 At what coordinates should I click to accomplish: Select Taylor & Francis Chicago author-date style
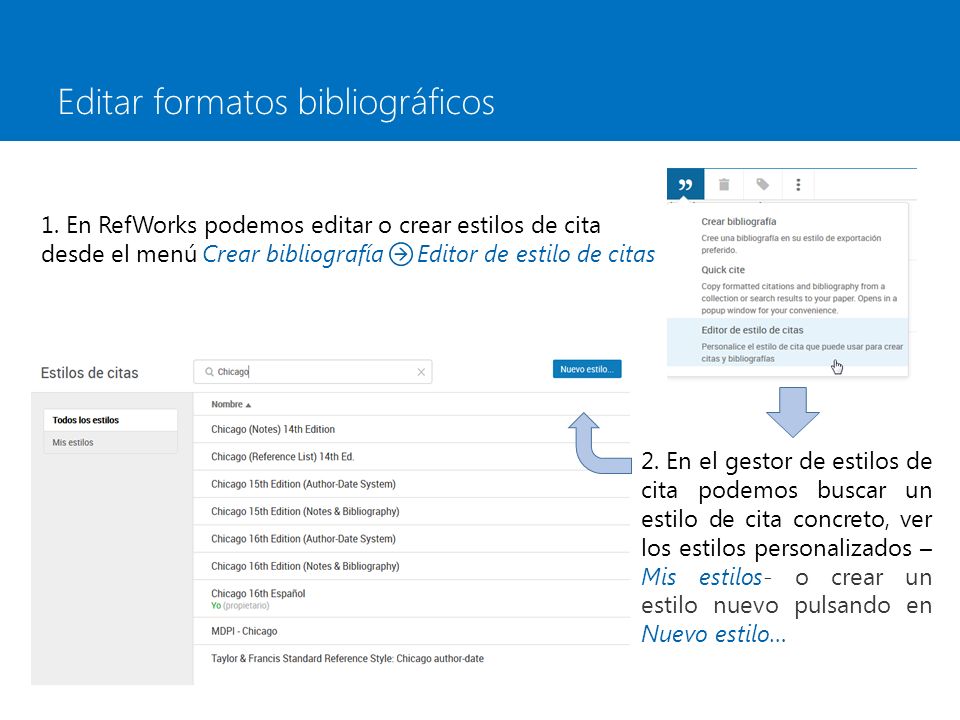click(x=411, y=659)
